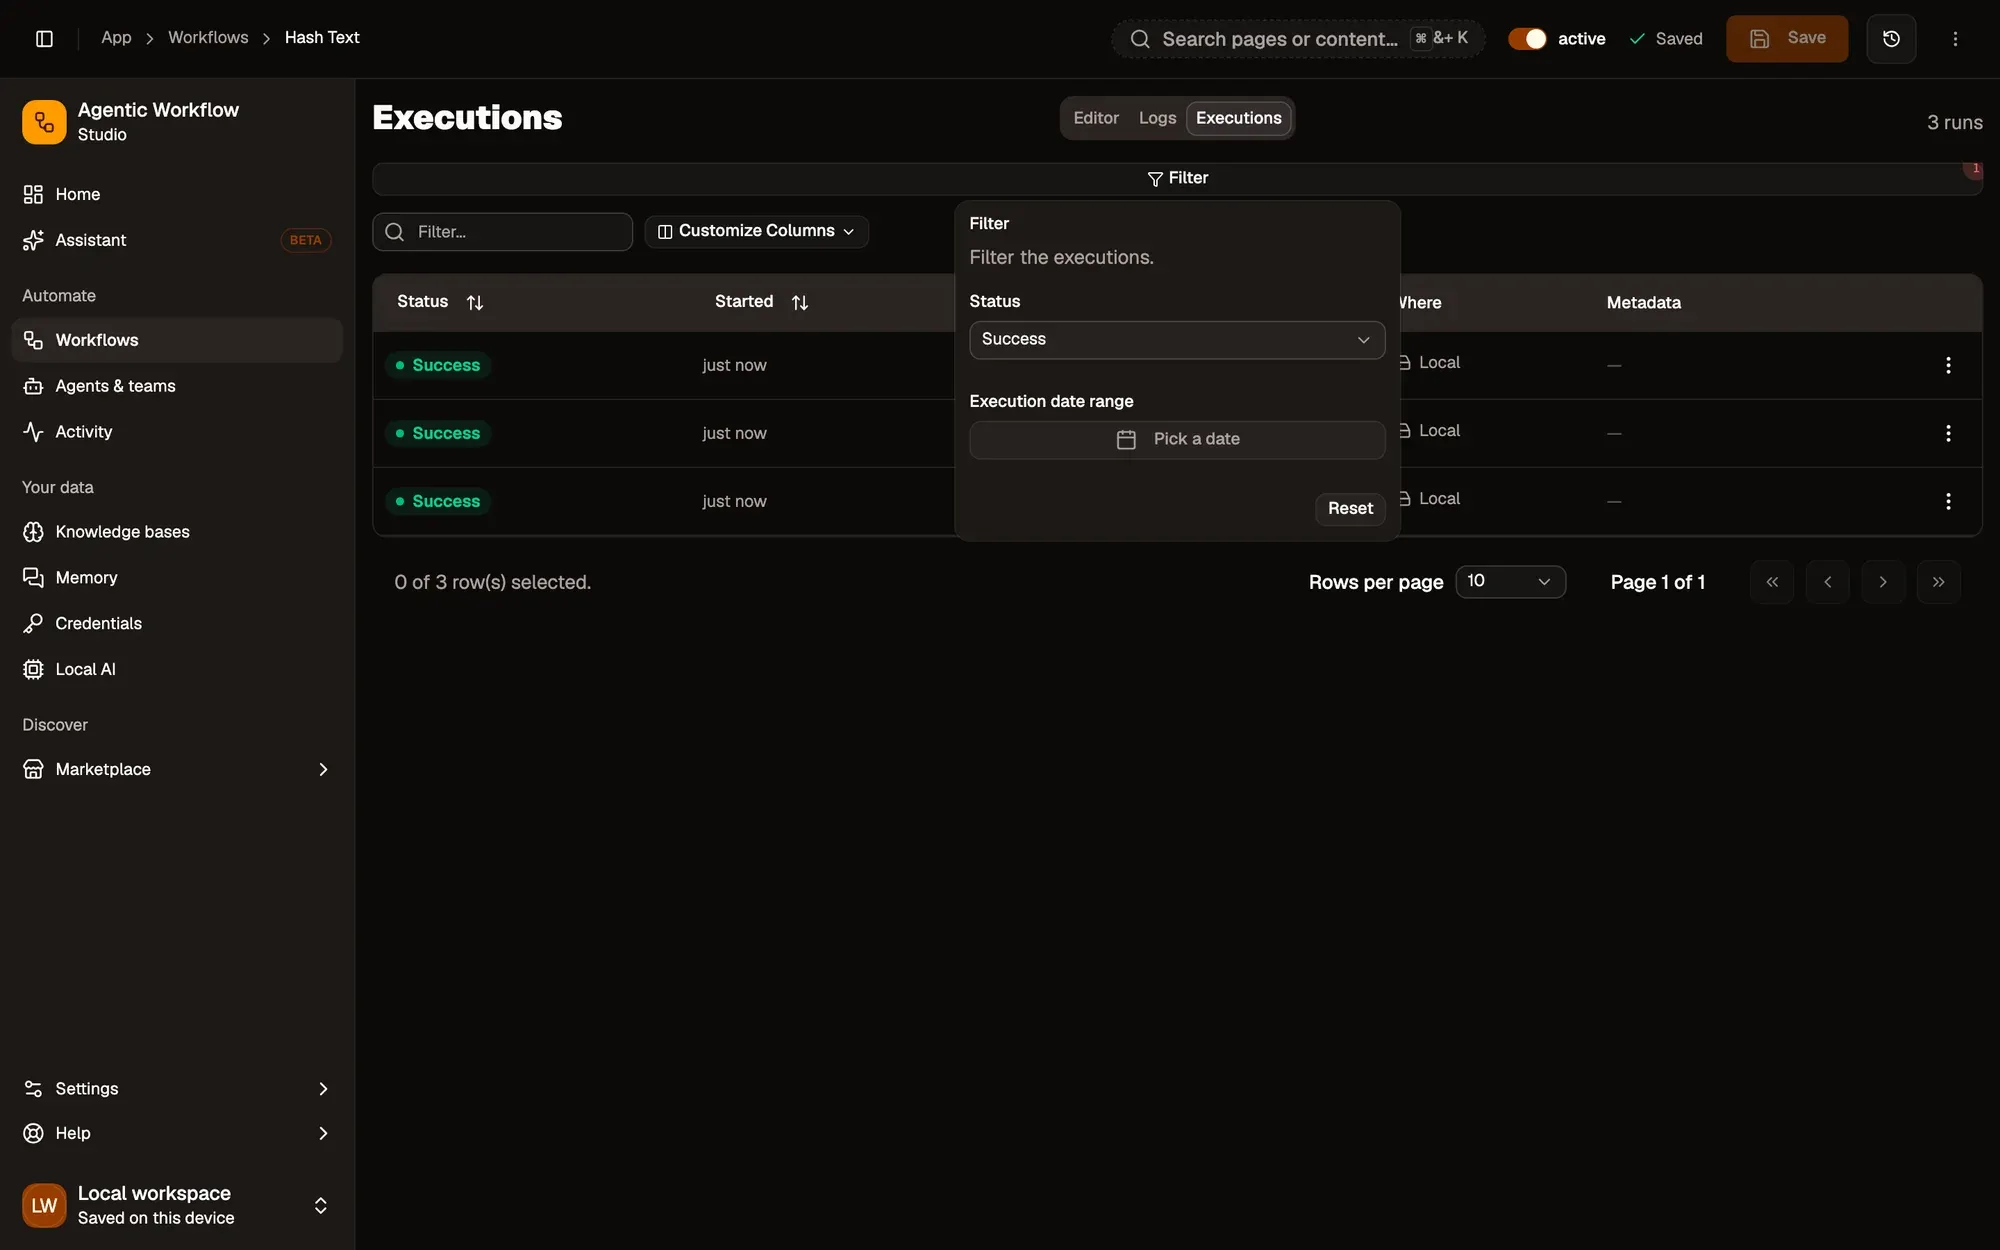The width and height of the screenshot is (2000, 1250).
Task: Open row actions for second Success run
Action: [1948, 433]
